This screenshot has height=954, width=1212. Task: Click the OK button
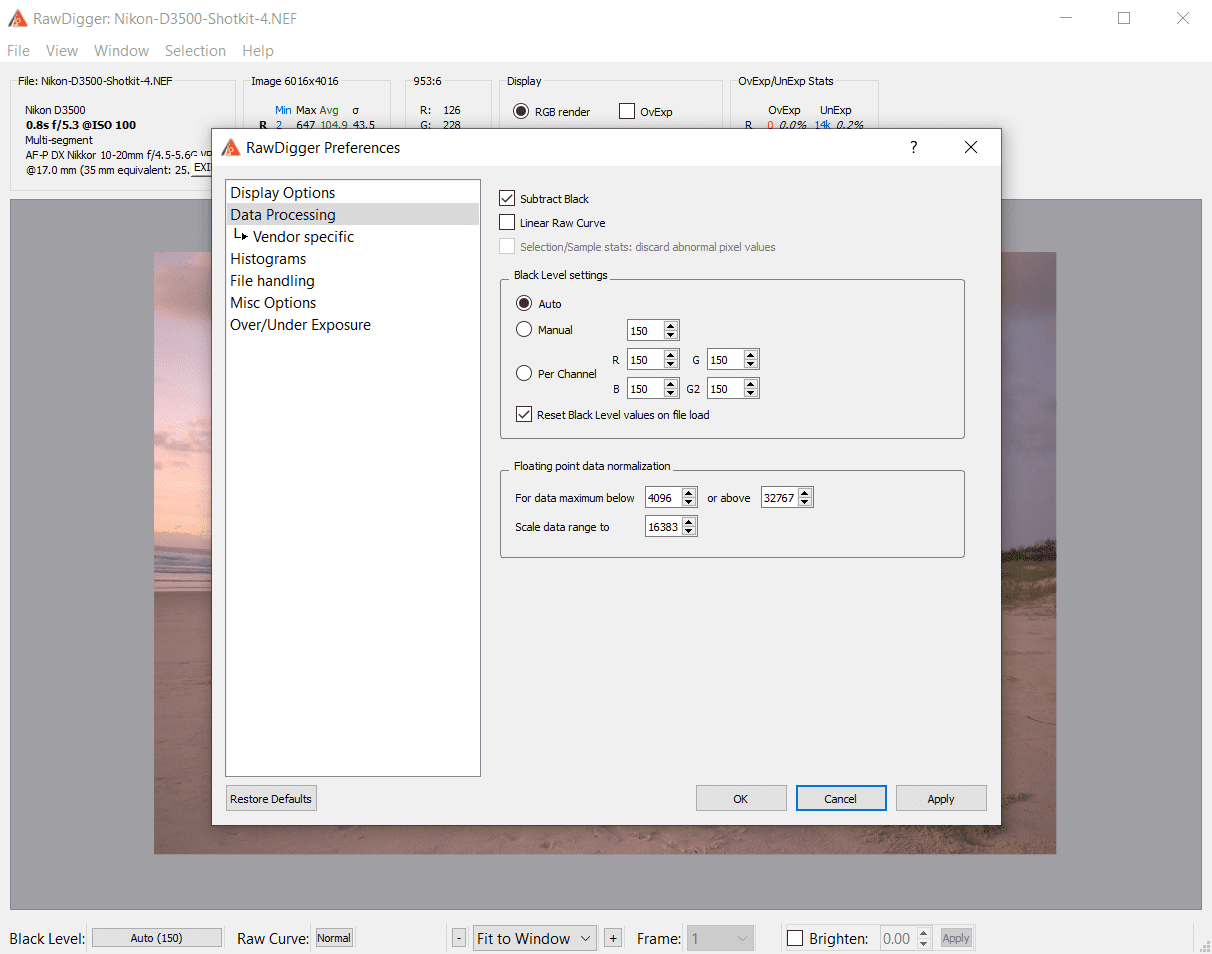741,798
